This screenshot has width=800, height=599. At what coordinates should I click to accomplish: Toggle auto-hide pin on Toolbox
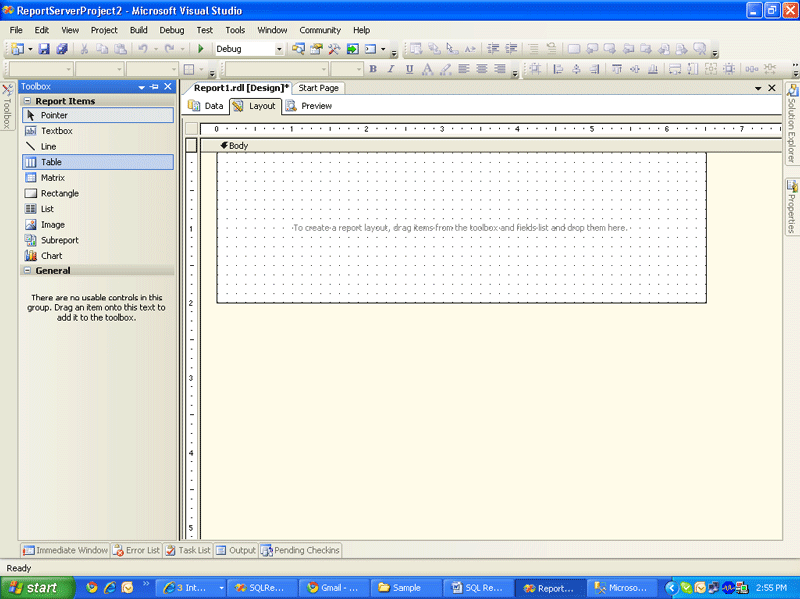click(x=155, y=87)
